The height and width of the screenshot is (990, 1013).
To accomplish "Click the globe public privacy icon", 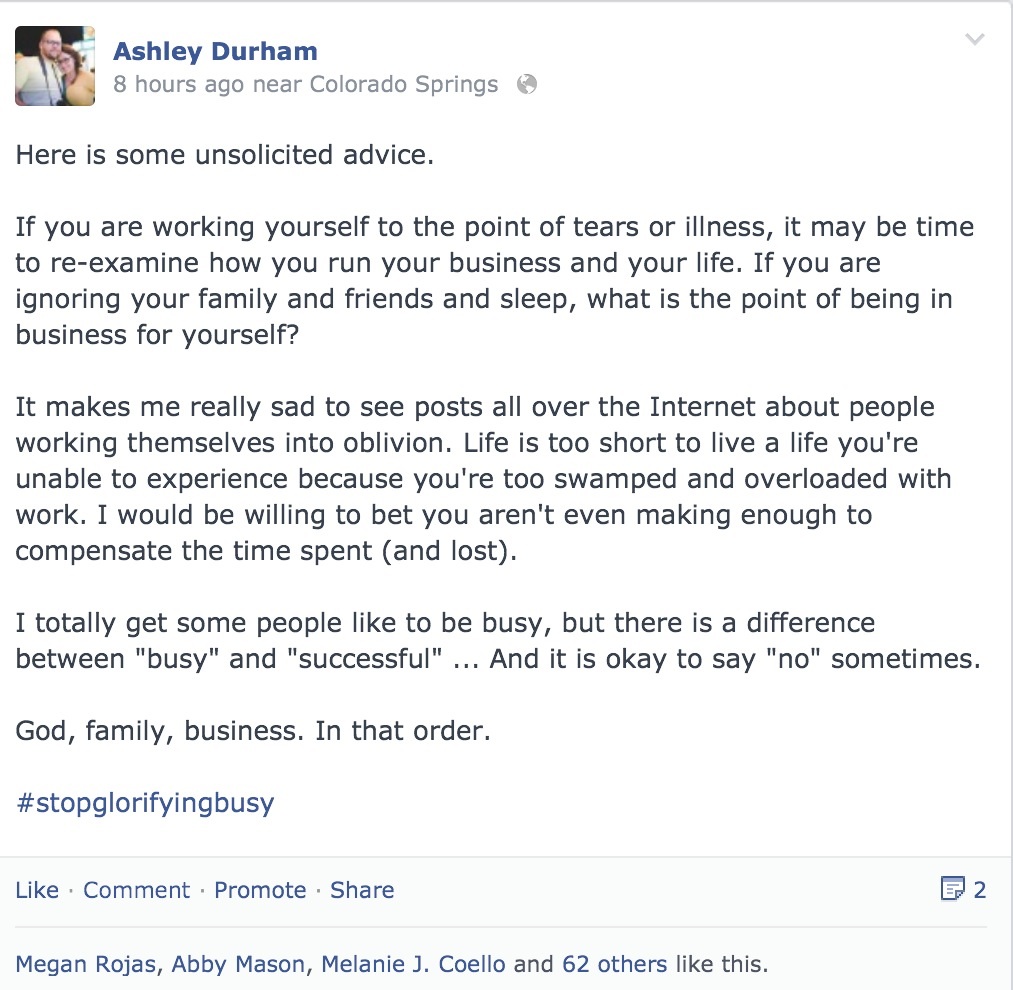I will [527, 84].
